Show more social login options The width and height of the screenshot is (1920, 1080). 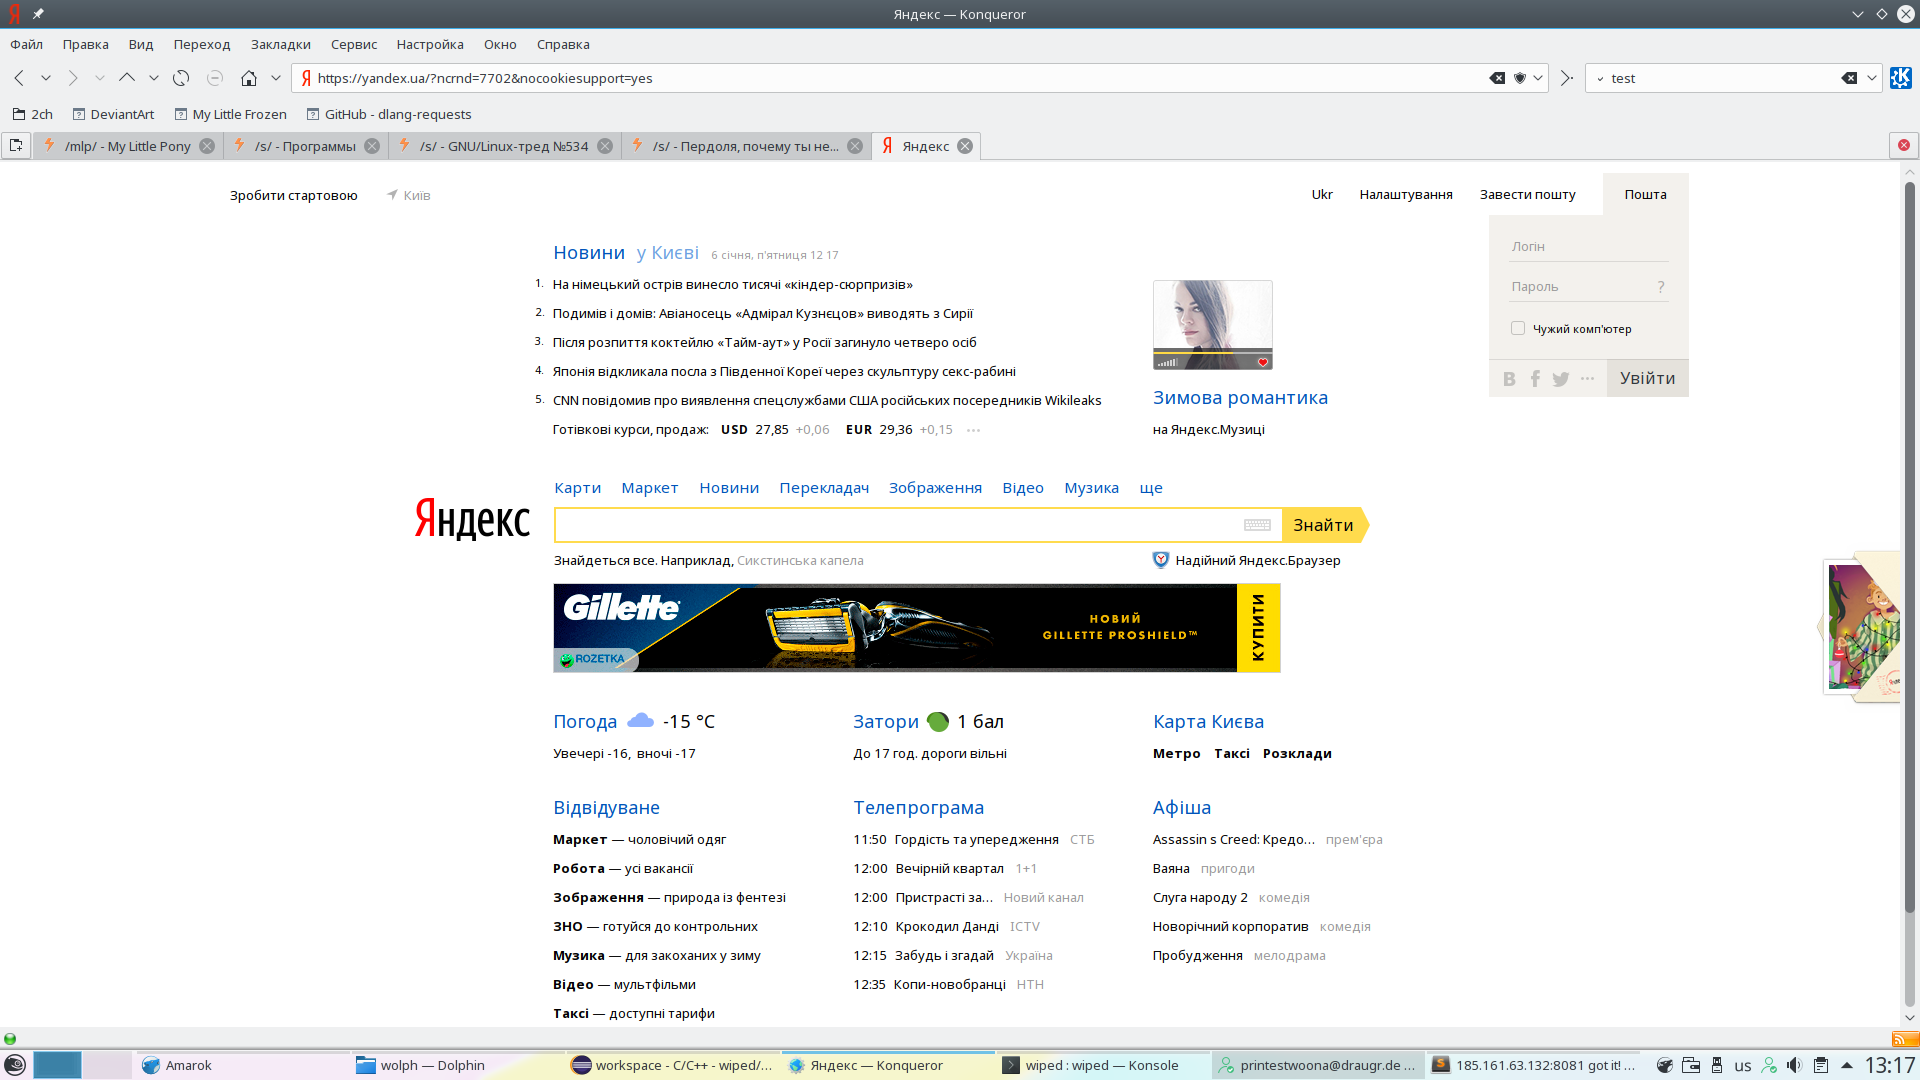pos(1587,378)
